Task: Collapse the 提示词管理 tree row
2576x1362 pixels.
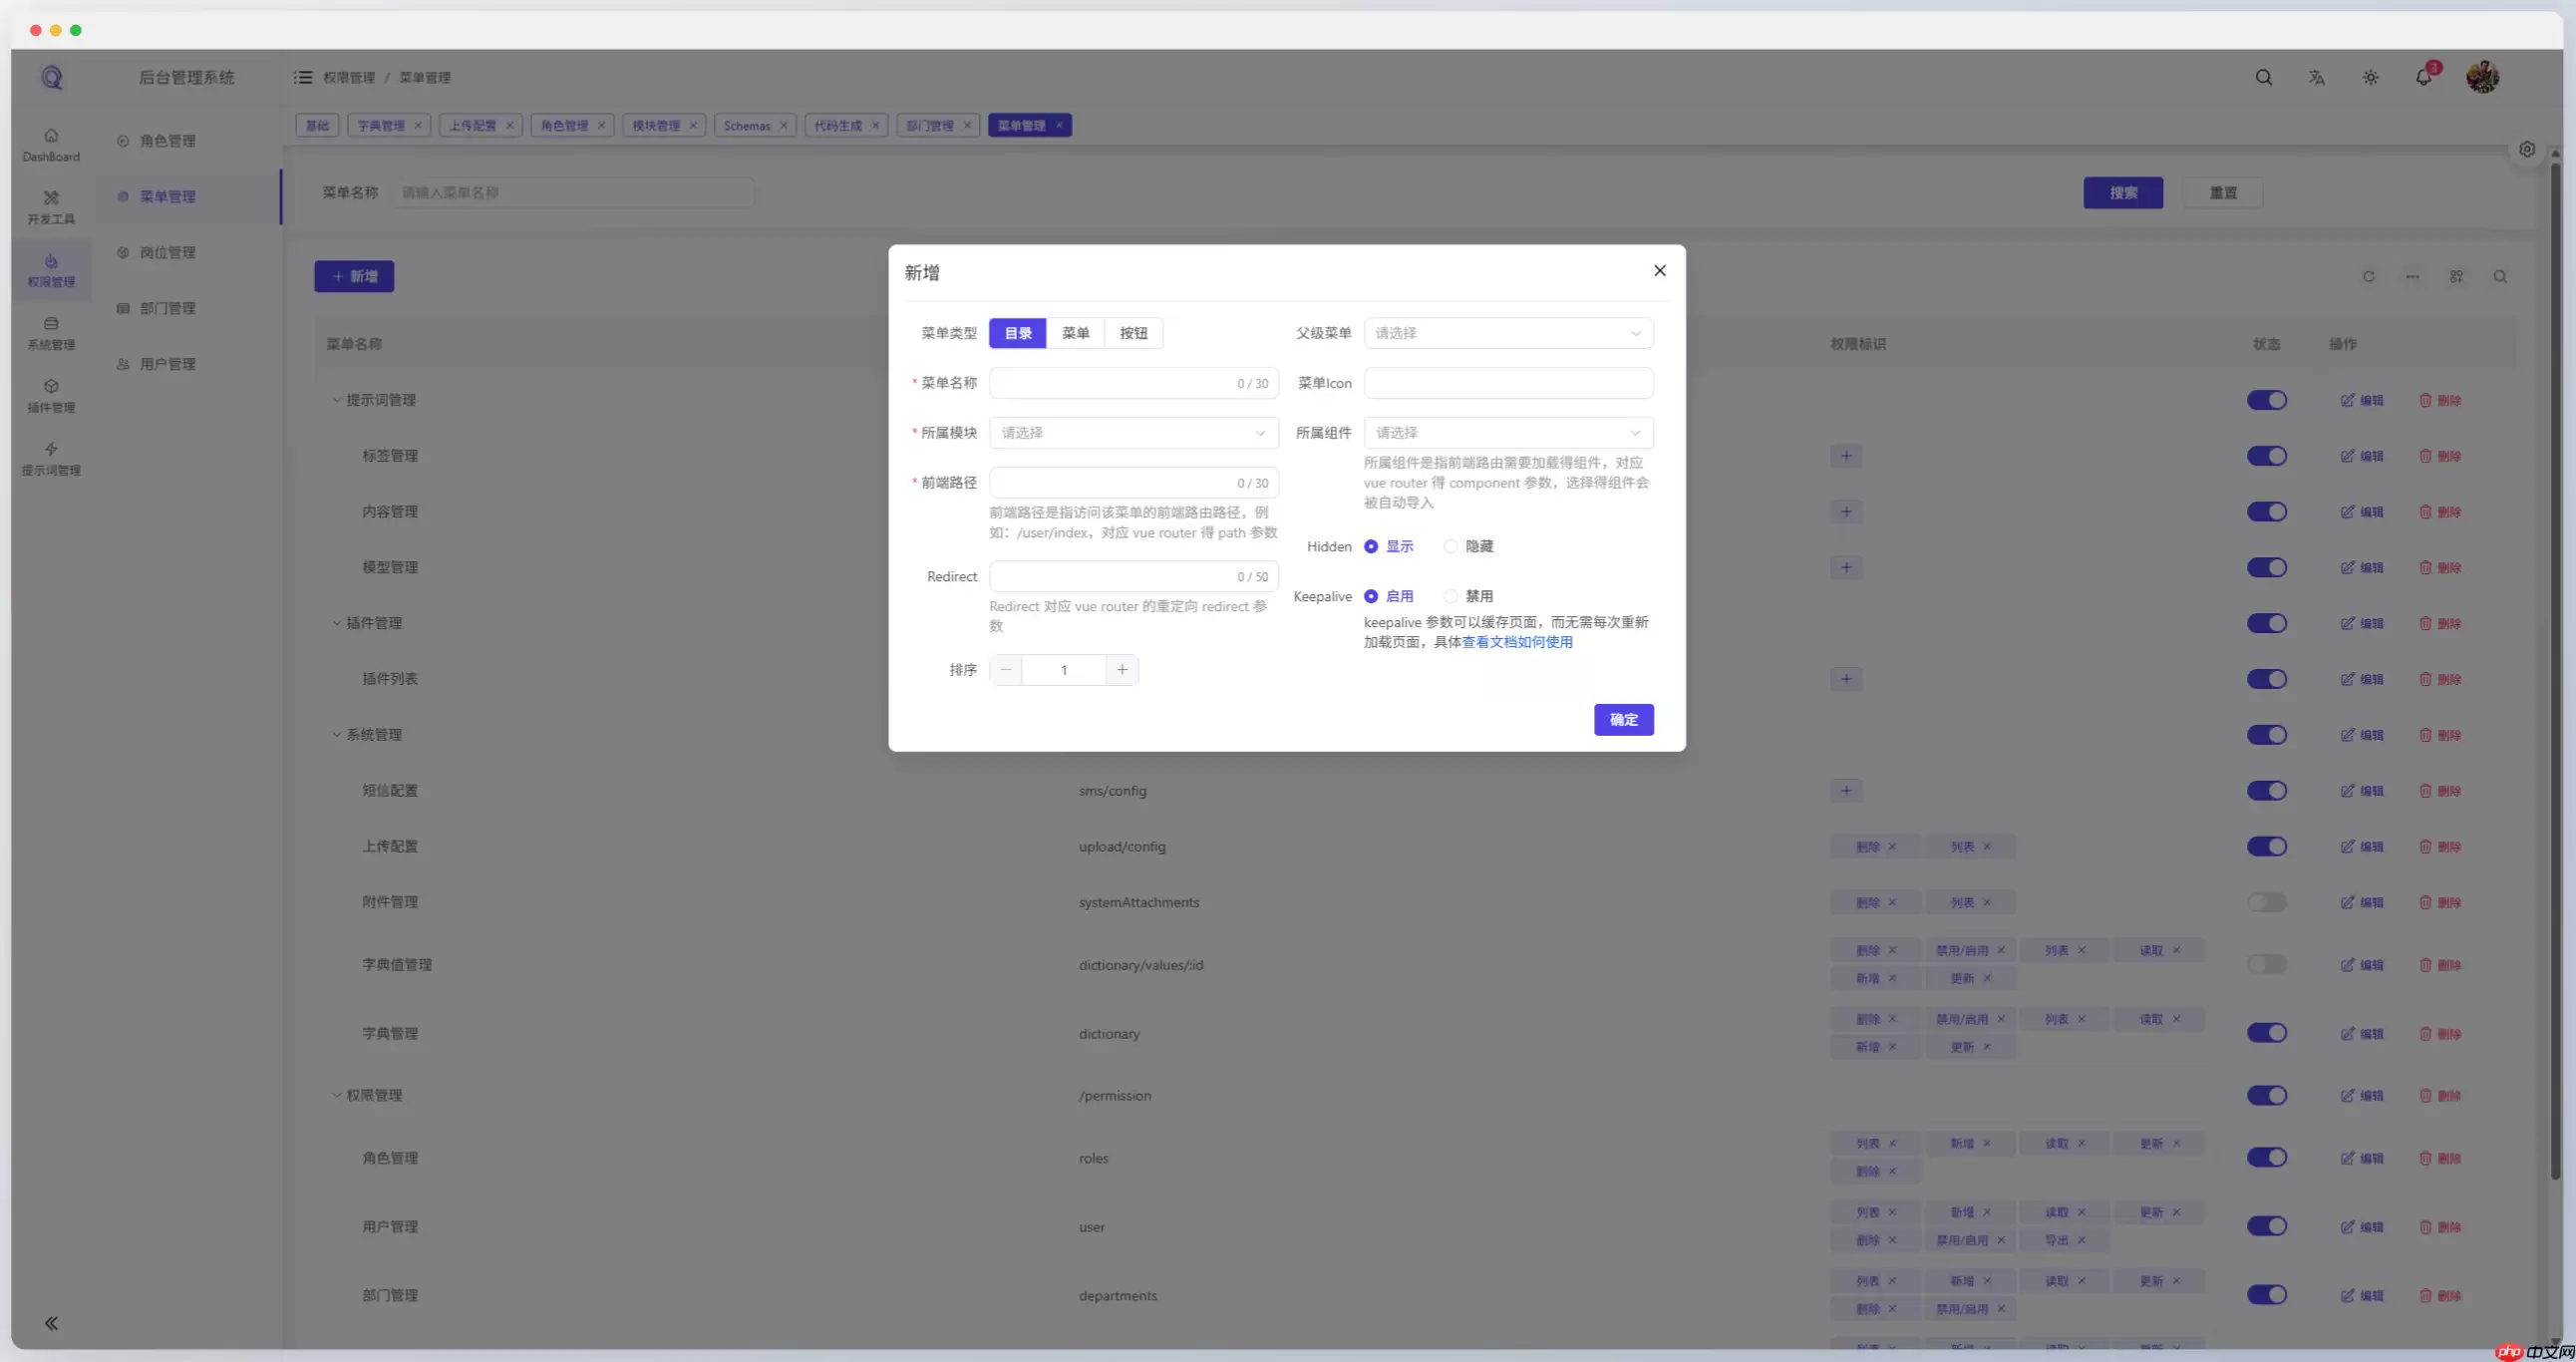Action: (x=337, y=400)
